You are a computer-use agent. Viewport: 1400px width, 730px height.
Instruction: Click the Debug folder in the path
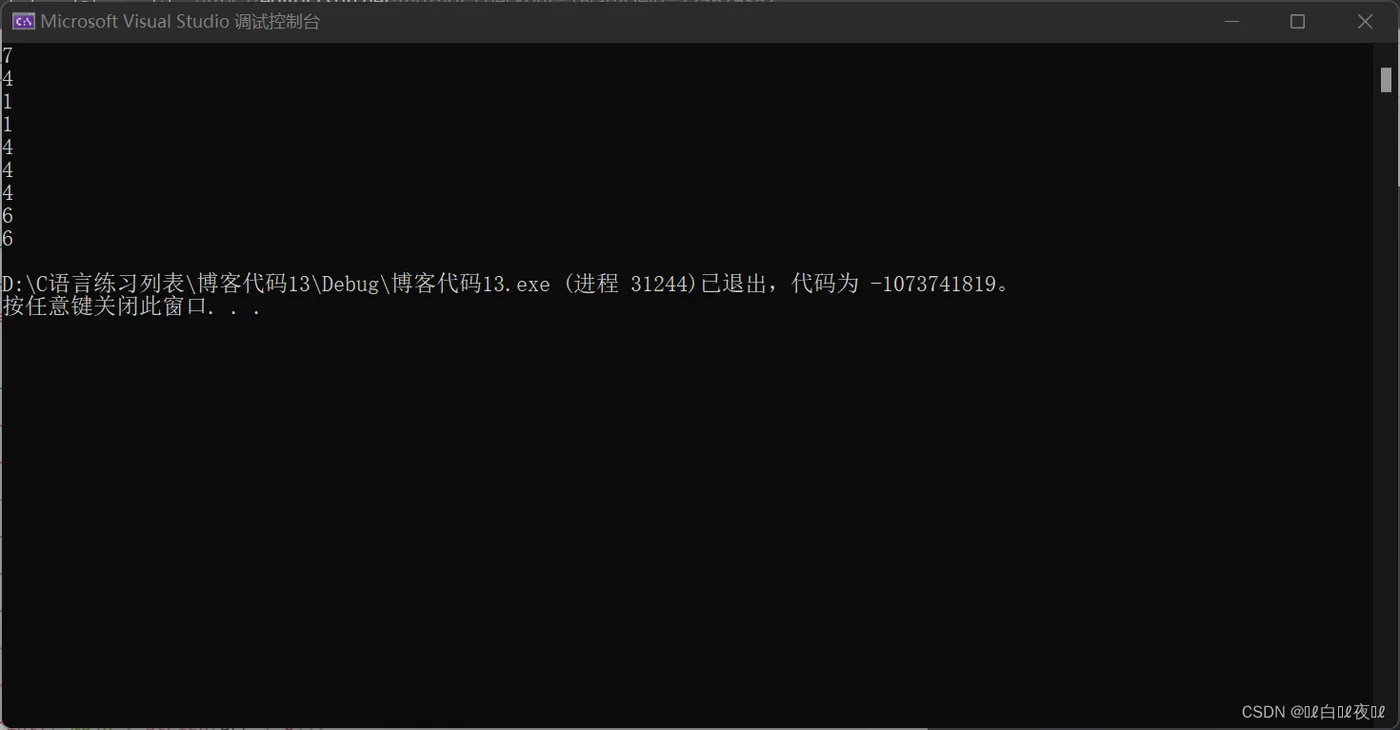(351, 284)
